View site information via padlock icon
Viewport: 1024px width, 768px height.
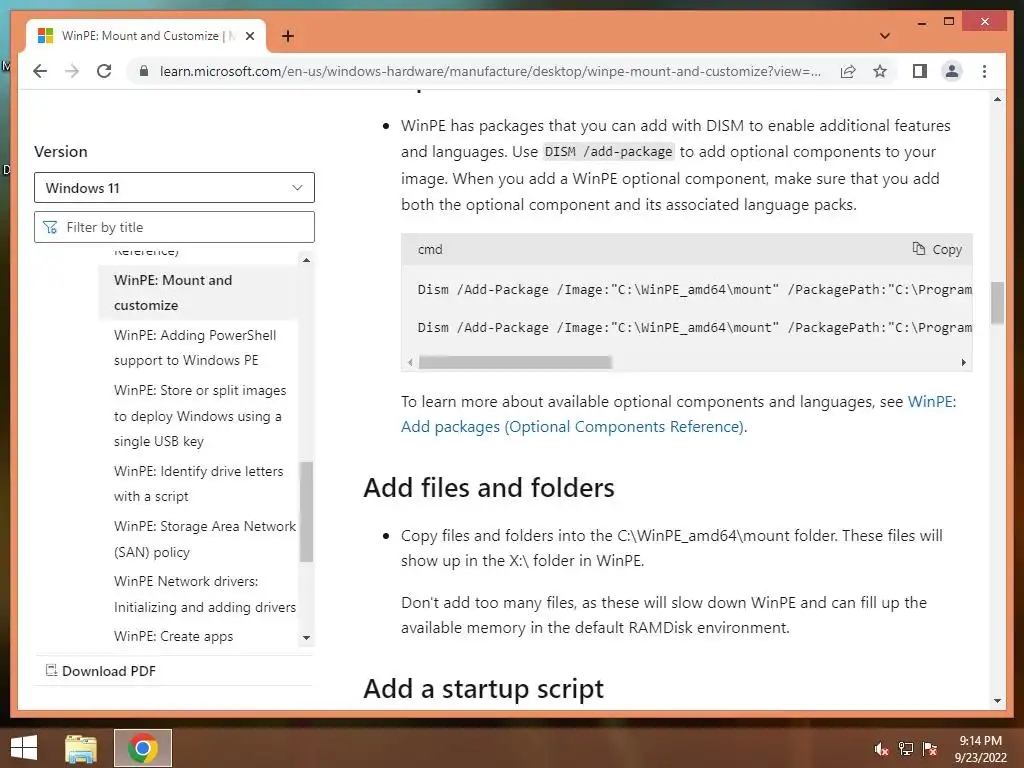[144, 71]
